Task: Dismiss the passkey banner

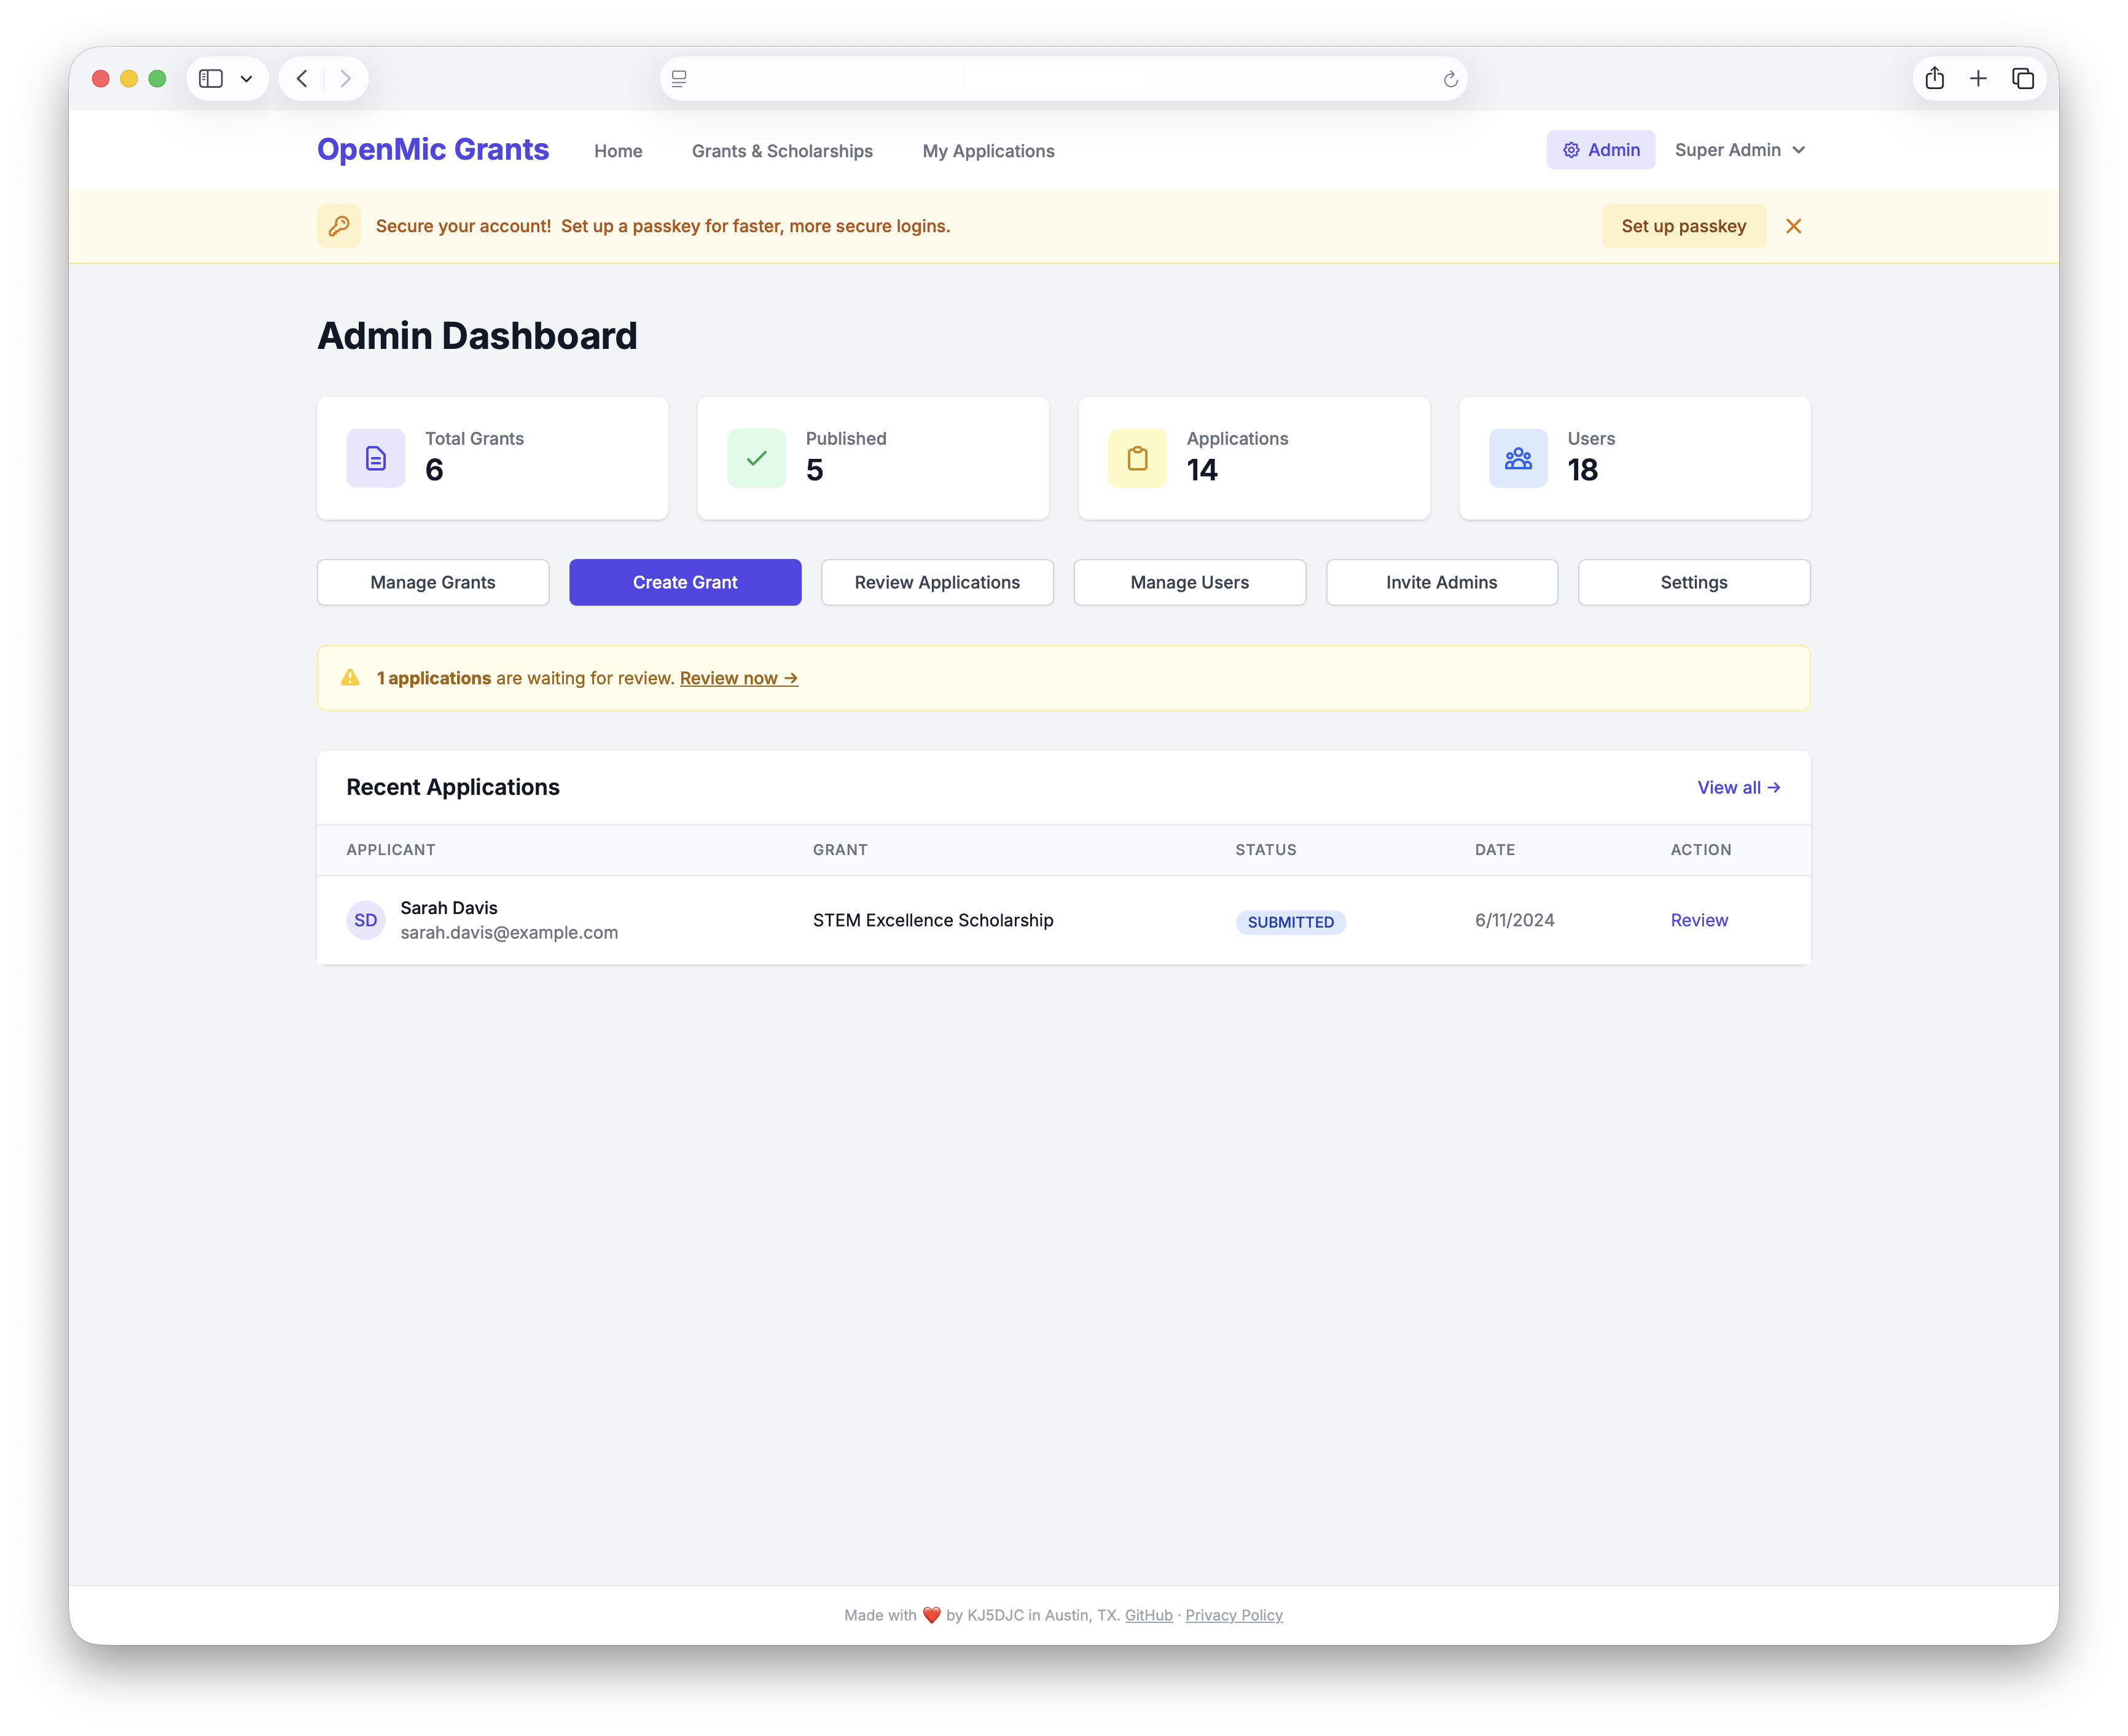Action: coord(1793,226)
